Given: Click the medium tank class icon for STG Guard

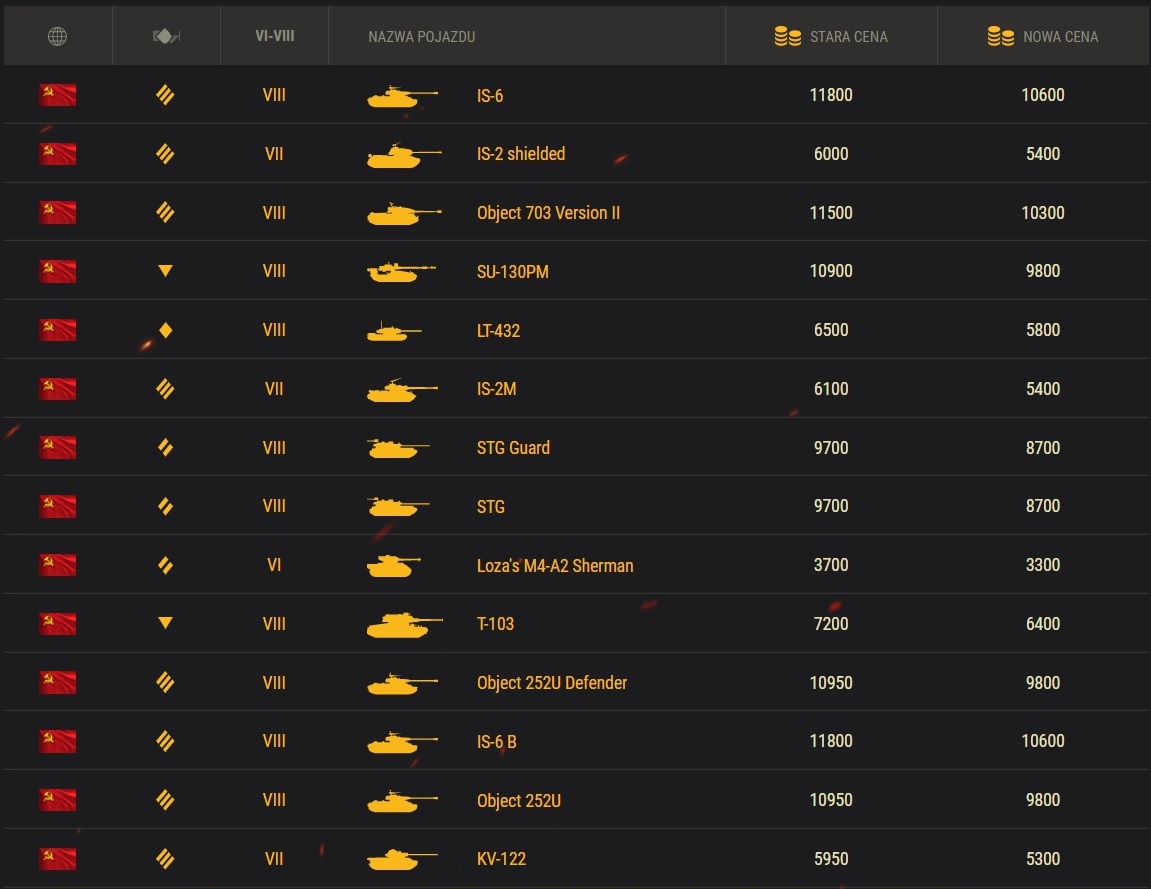Looking at the screenshot, I should (x=165, y=447).
